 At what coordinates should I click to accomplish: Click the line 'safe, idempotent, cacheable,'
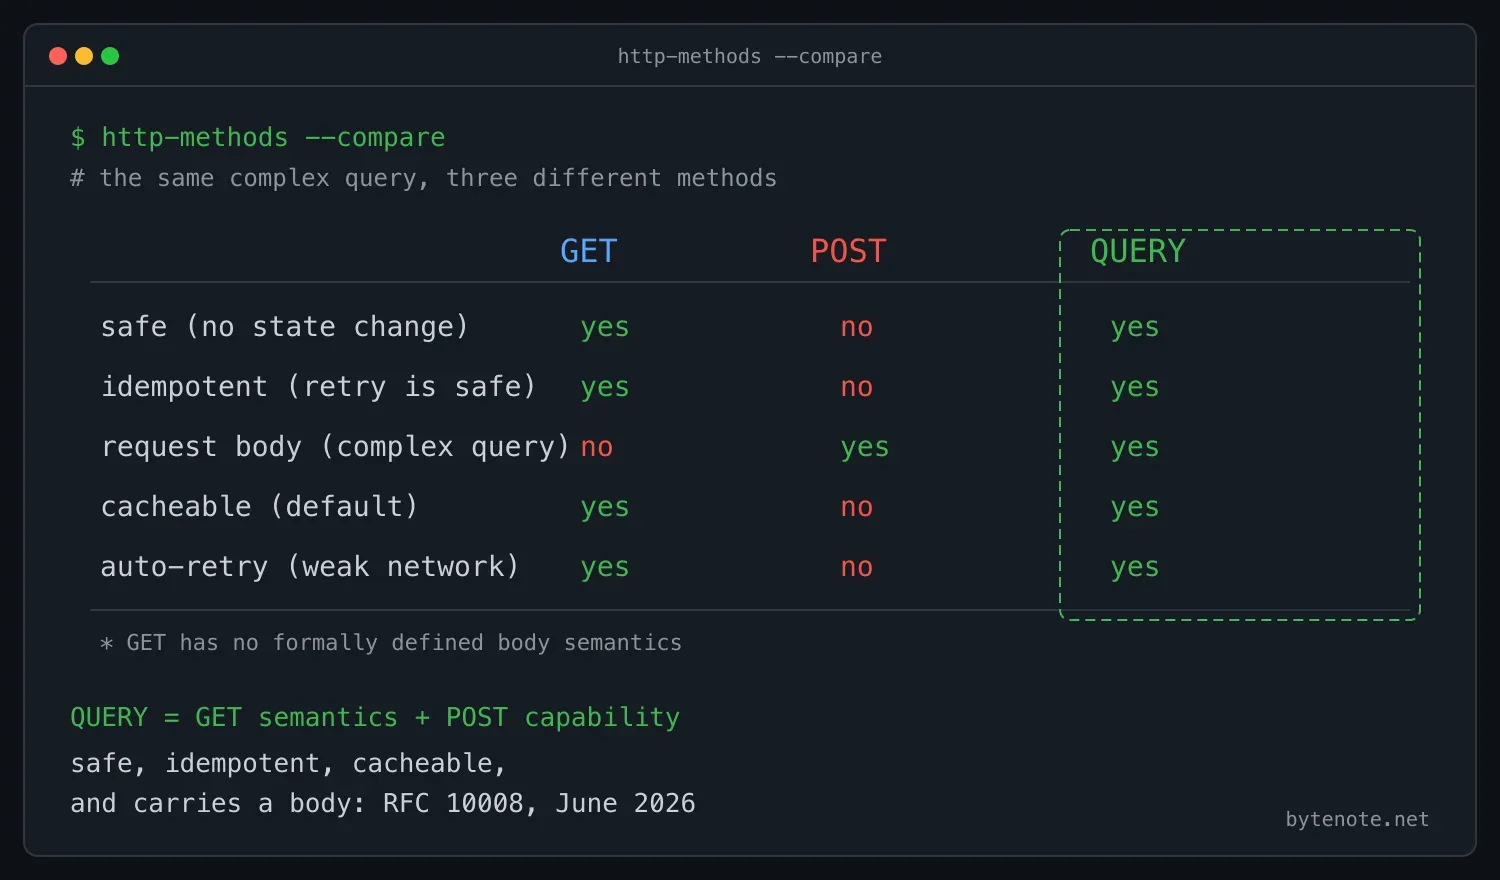[289, 764]
